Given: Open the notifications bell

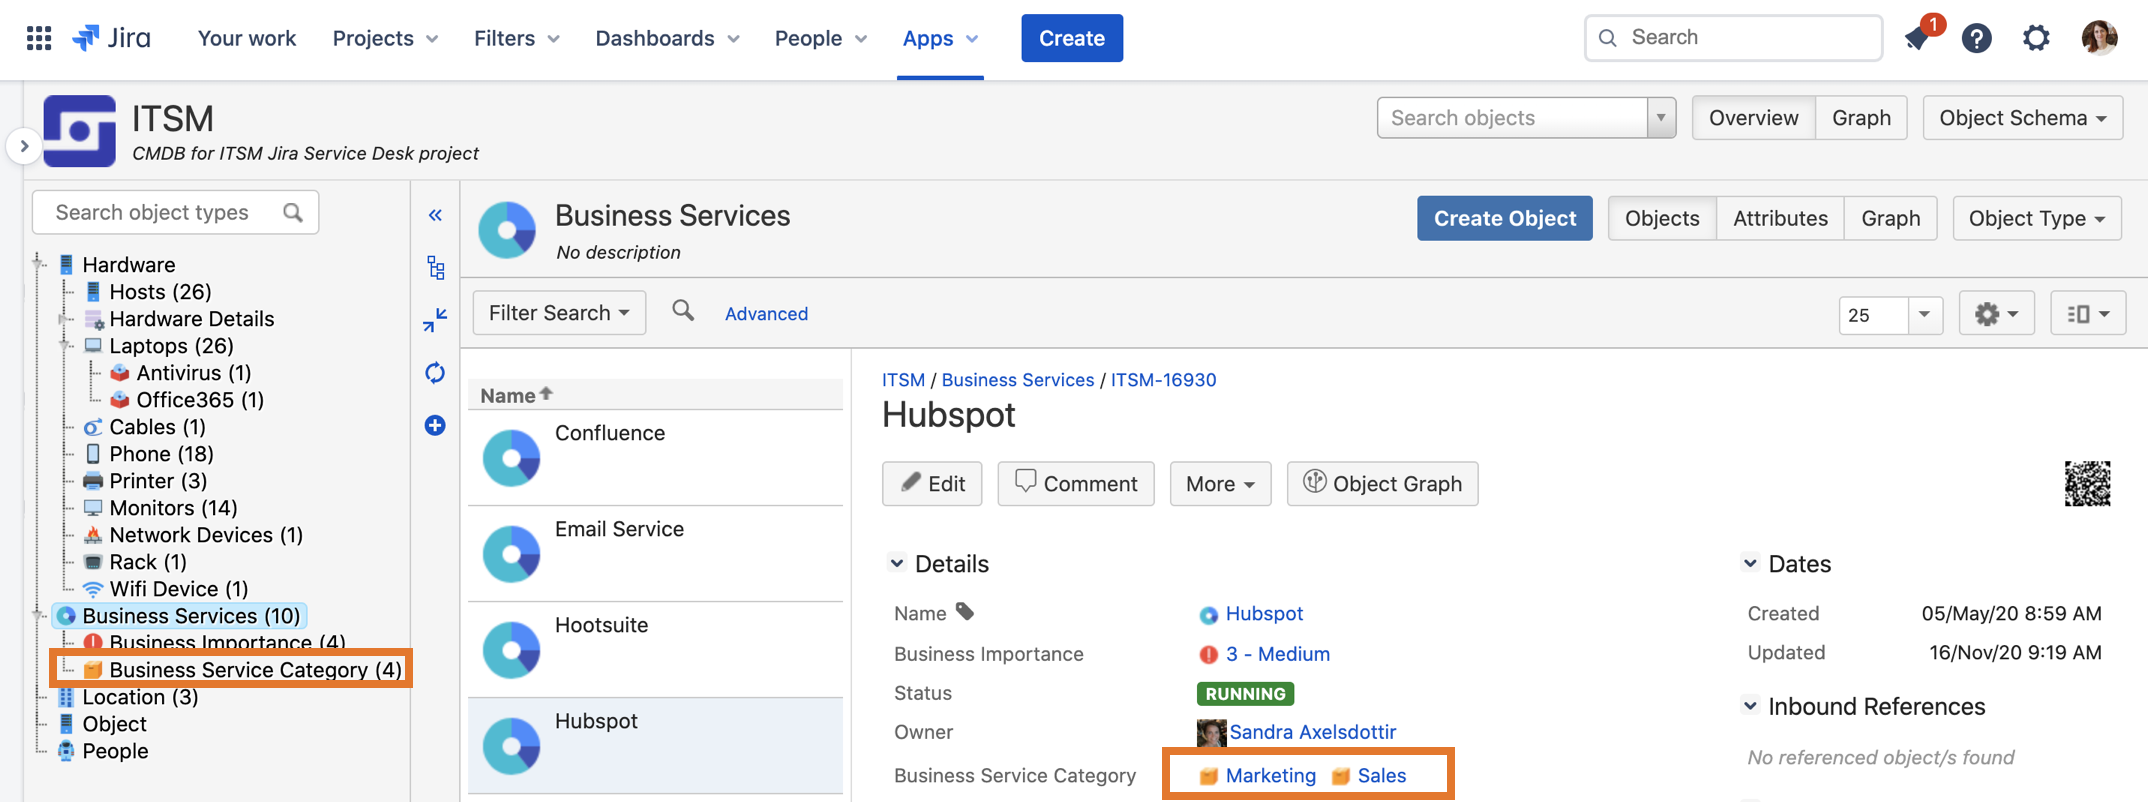Looking at the screenshot, I should 1917,38.
